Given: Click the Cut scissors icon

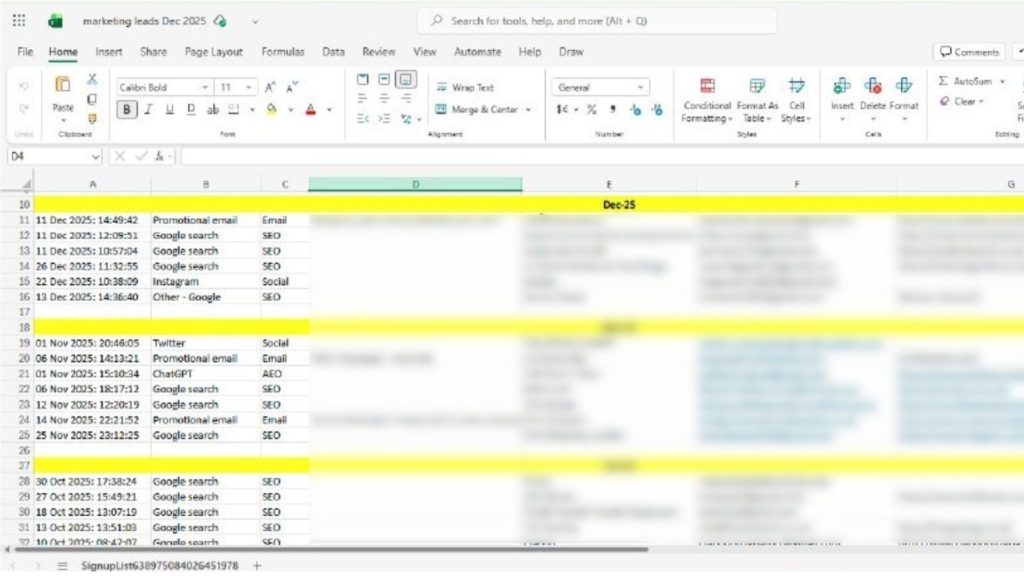Looking at the screenshot, I should pos(92,79).
